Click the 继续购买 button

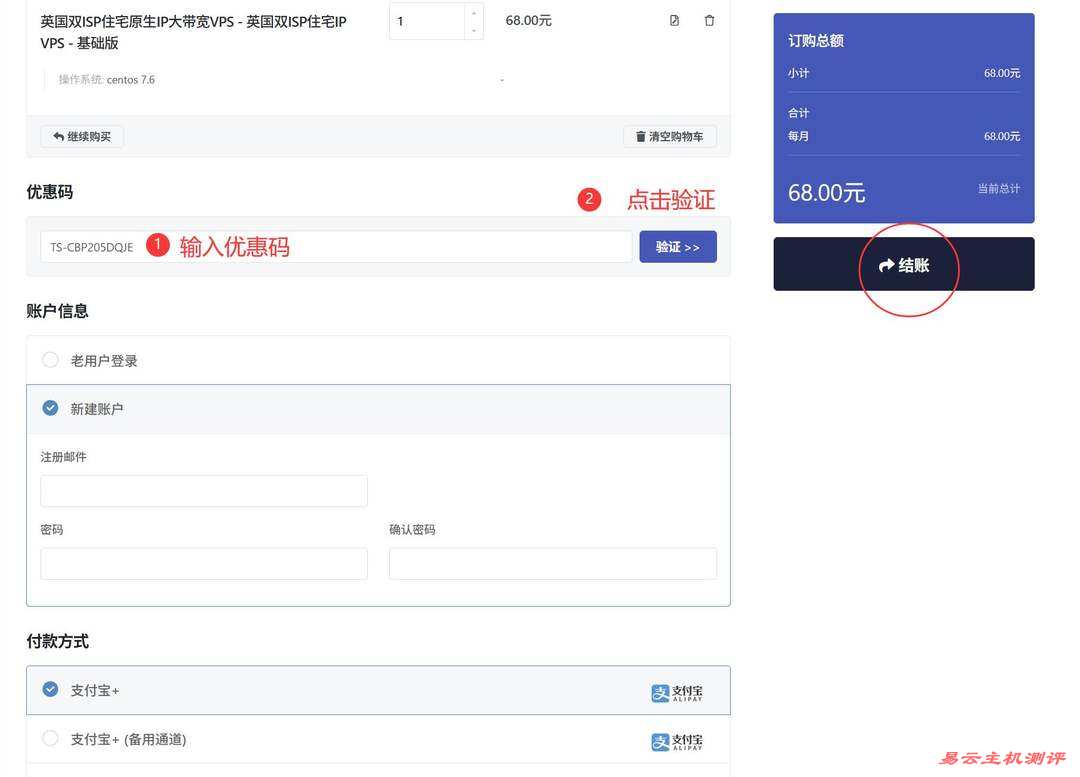tap(82, 136)
